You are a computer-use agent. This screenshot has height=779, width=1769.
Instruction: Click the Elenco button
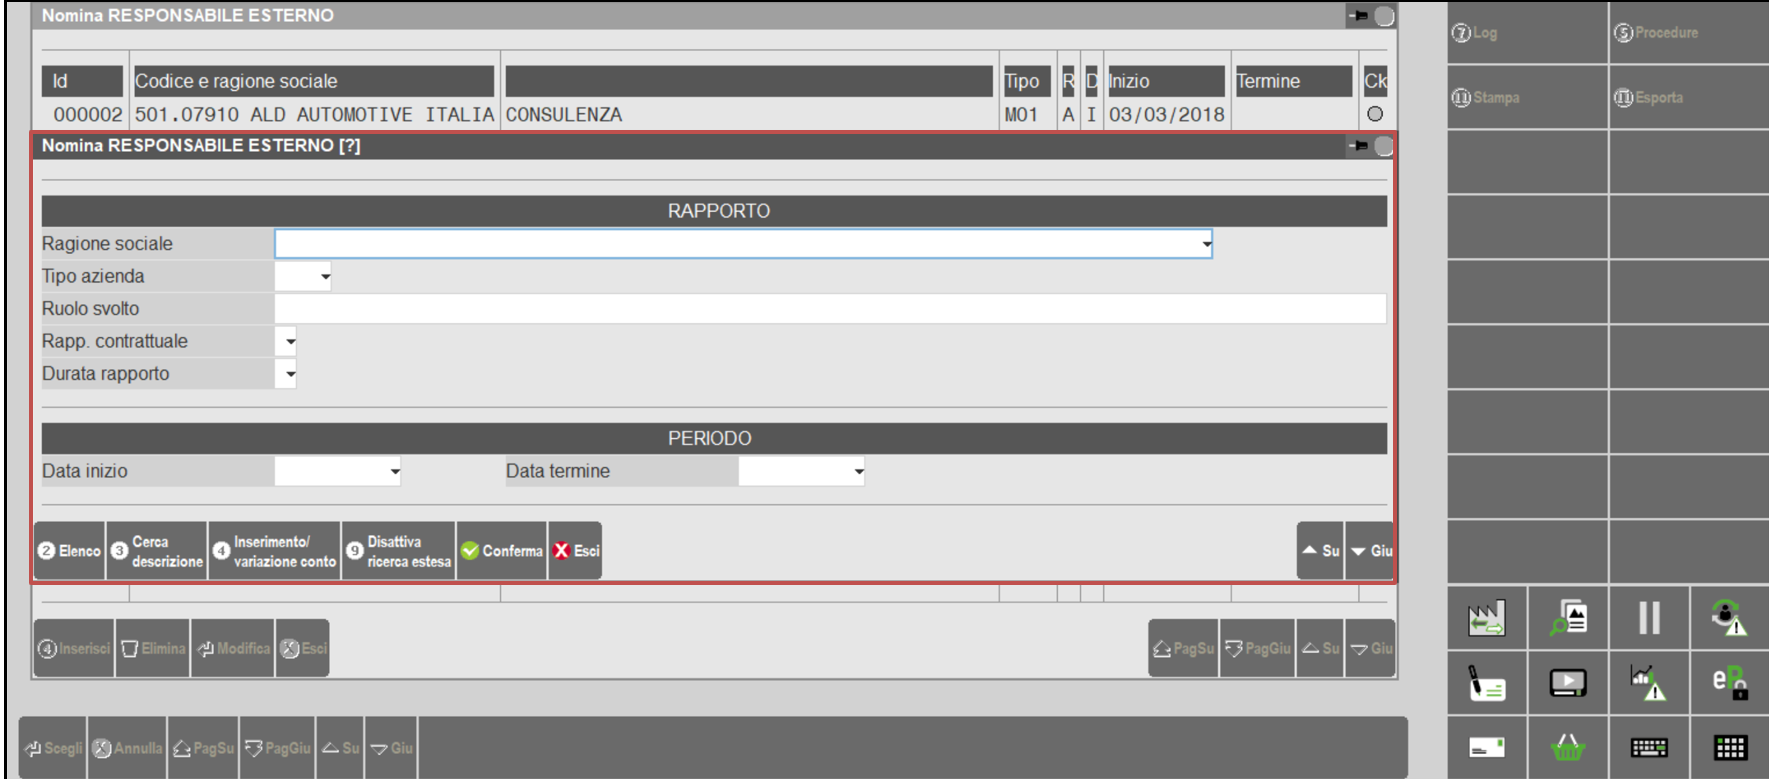(x=70, y=551)
